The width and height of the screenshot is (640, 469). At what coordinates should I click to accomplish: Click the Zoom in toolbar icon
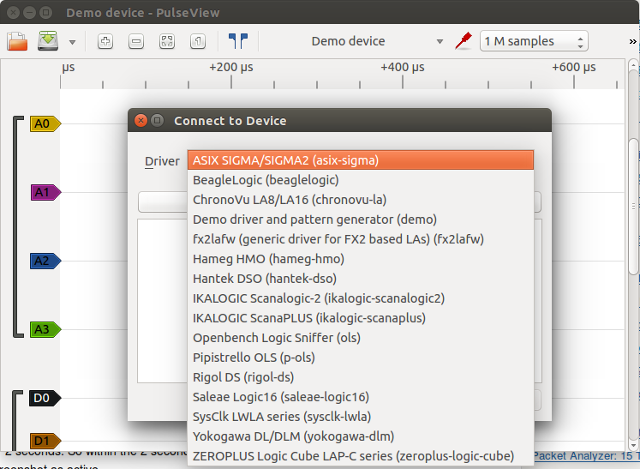(105, 41)
